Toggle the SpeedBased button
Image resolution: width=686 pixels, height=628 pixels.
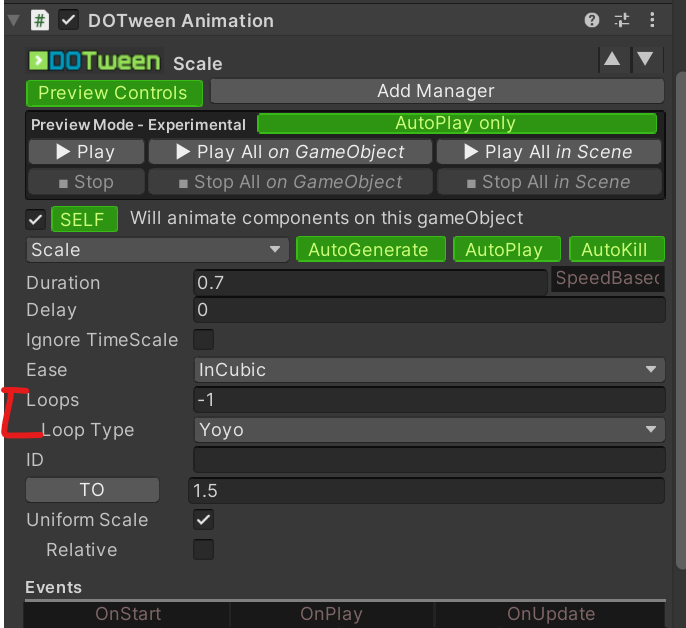pyautogui.click(x=607, y=278)
